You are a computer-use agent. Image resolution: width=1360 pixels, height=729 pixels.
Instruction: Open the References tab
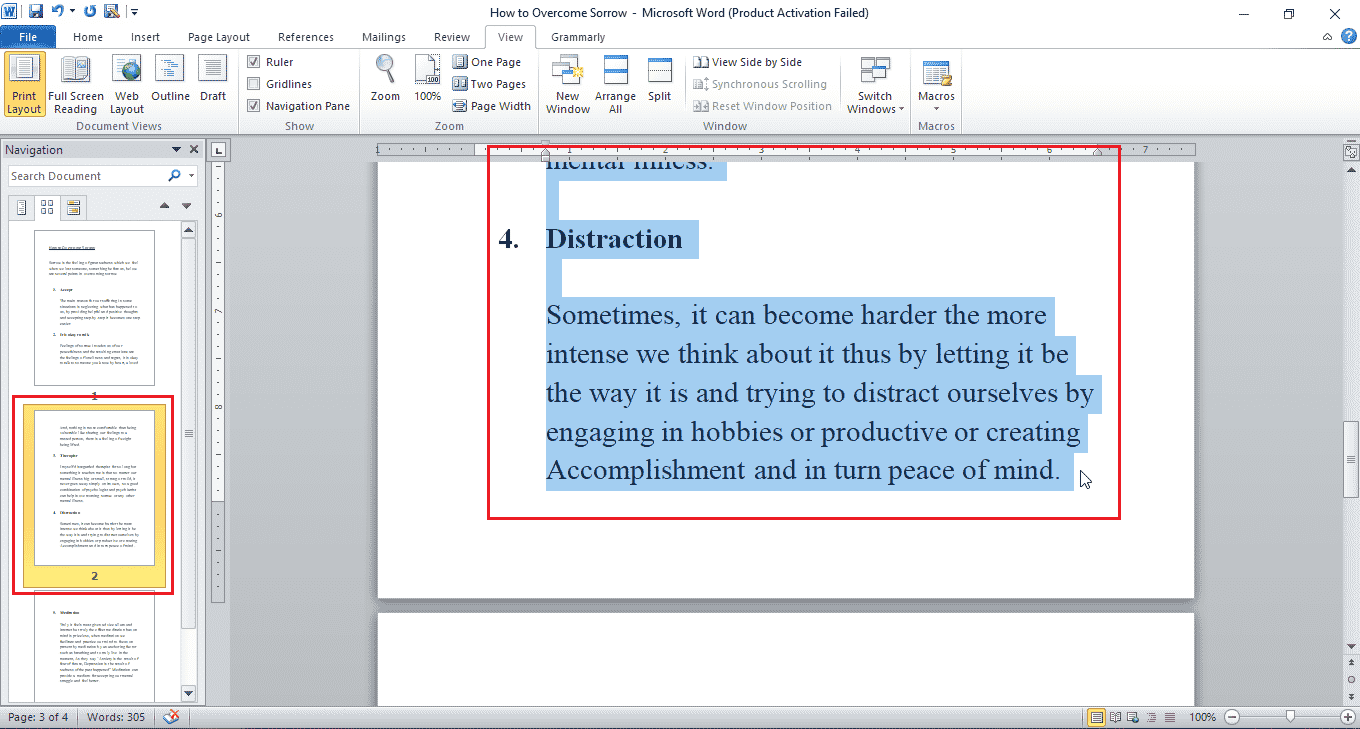306,37
